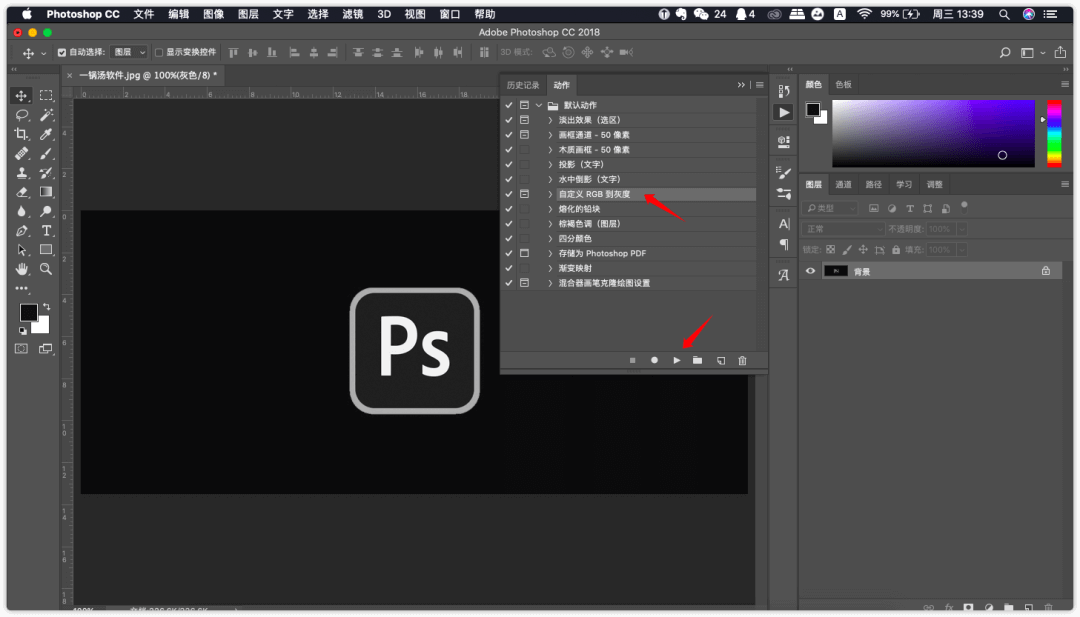
Task: Click the share icon in options bar
Action: click(1060, 52)
